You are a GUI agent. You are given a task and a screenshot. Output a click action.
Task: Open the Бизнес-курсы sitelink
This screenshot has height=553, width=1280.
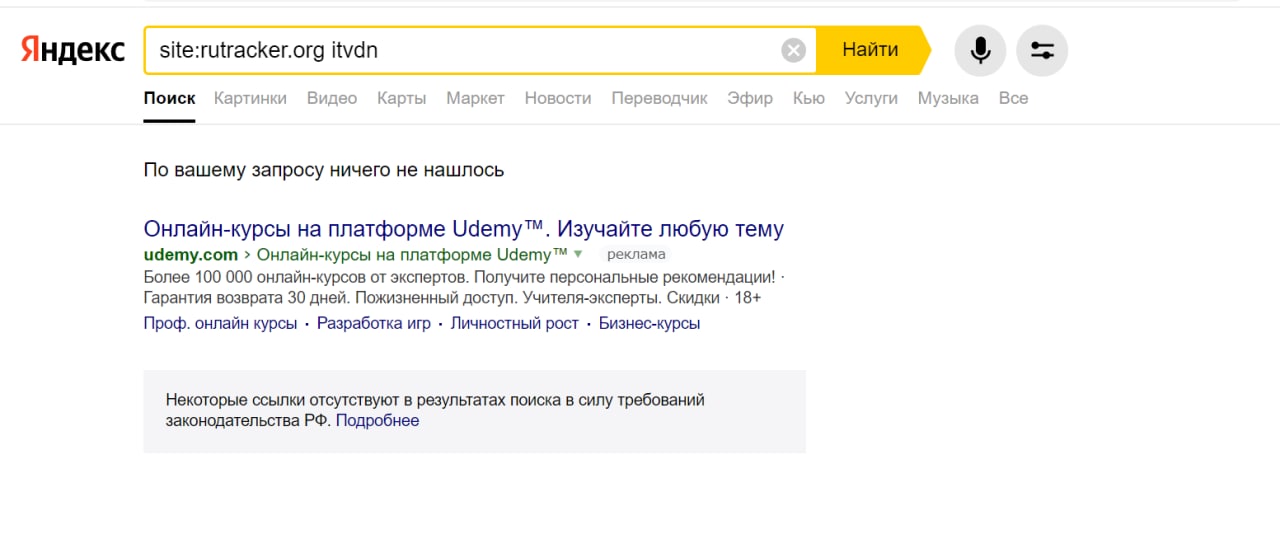click(x=649, y=323)
